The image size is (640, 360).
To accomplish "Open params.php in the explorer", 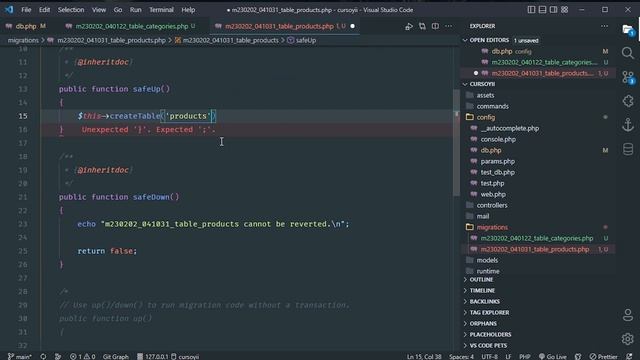I will tap(538, 161).
